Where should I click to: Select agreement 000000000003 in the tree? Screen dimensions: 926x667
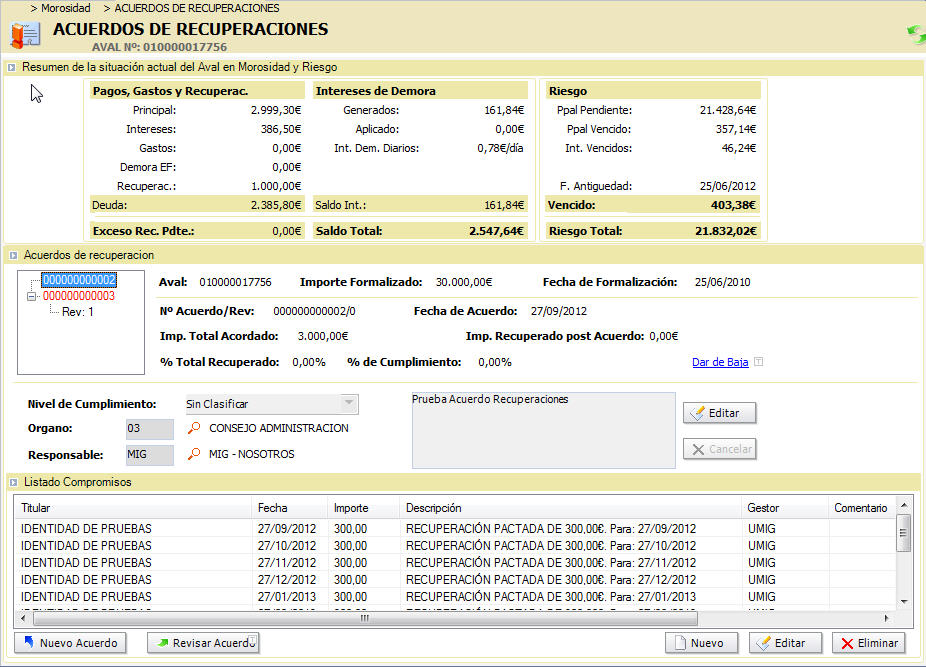[x=79, y=296]
